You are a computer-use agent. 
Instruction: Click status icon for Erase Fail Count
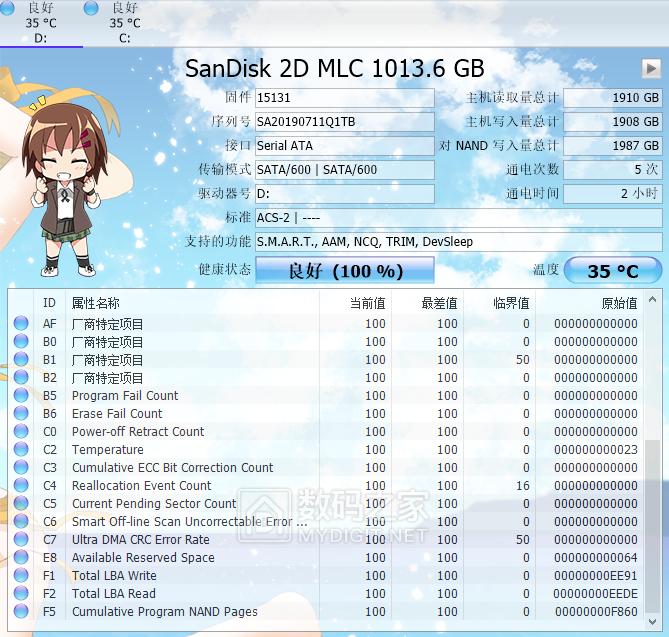pyautogui.click(x=21, y=413)
